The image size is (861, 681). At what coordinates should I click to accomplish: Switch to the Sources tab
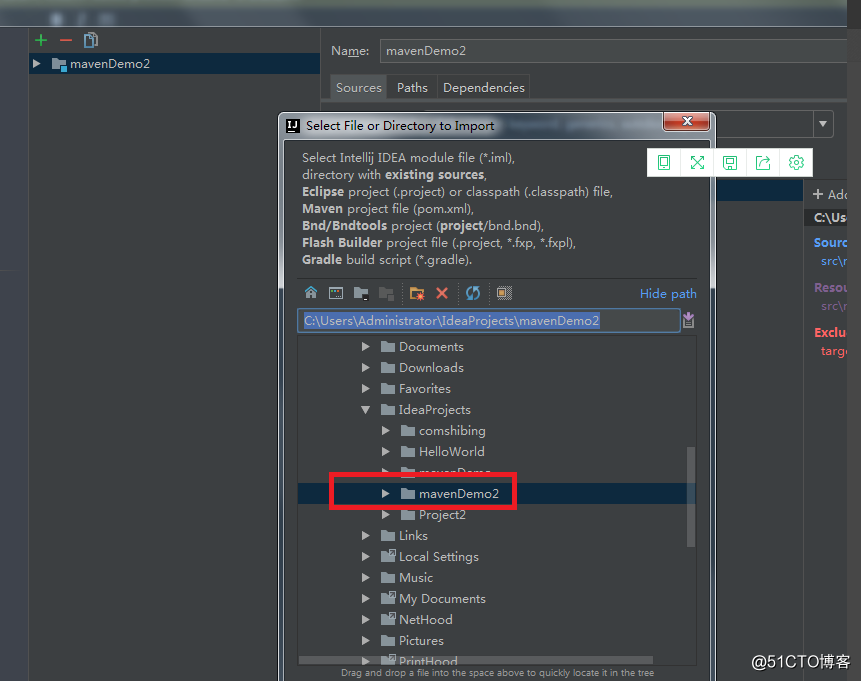(359, 87)
